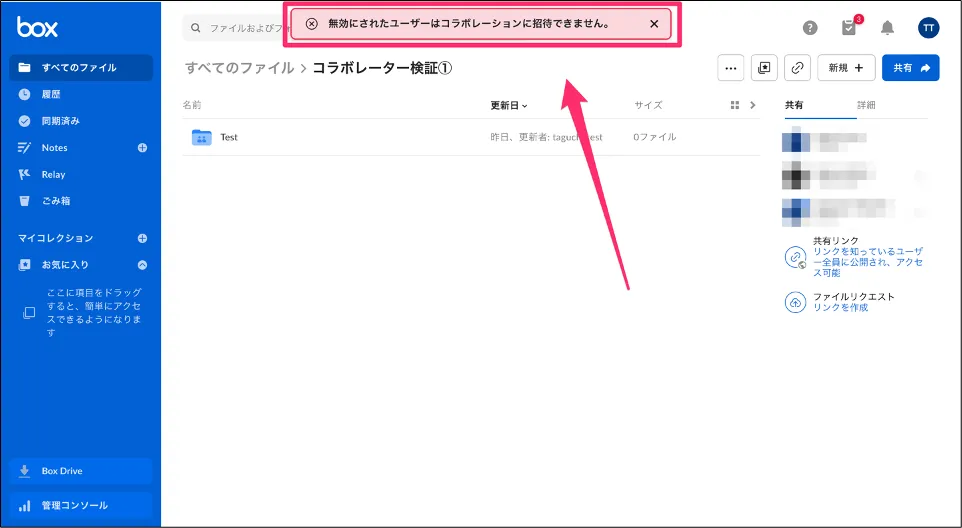Go to 履歴 in the sidebar
The image size is (962, 528).
tap(51, 94)
